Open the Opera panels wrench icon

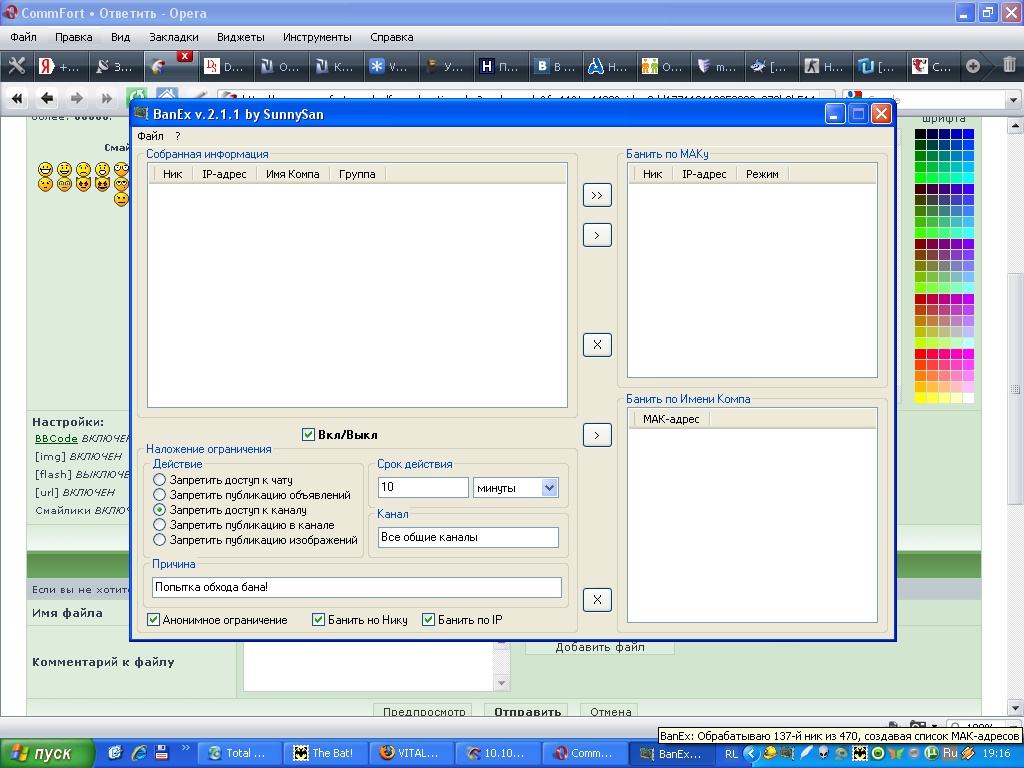[x=17, y=67]
